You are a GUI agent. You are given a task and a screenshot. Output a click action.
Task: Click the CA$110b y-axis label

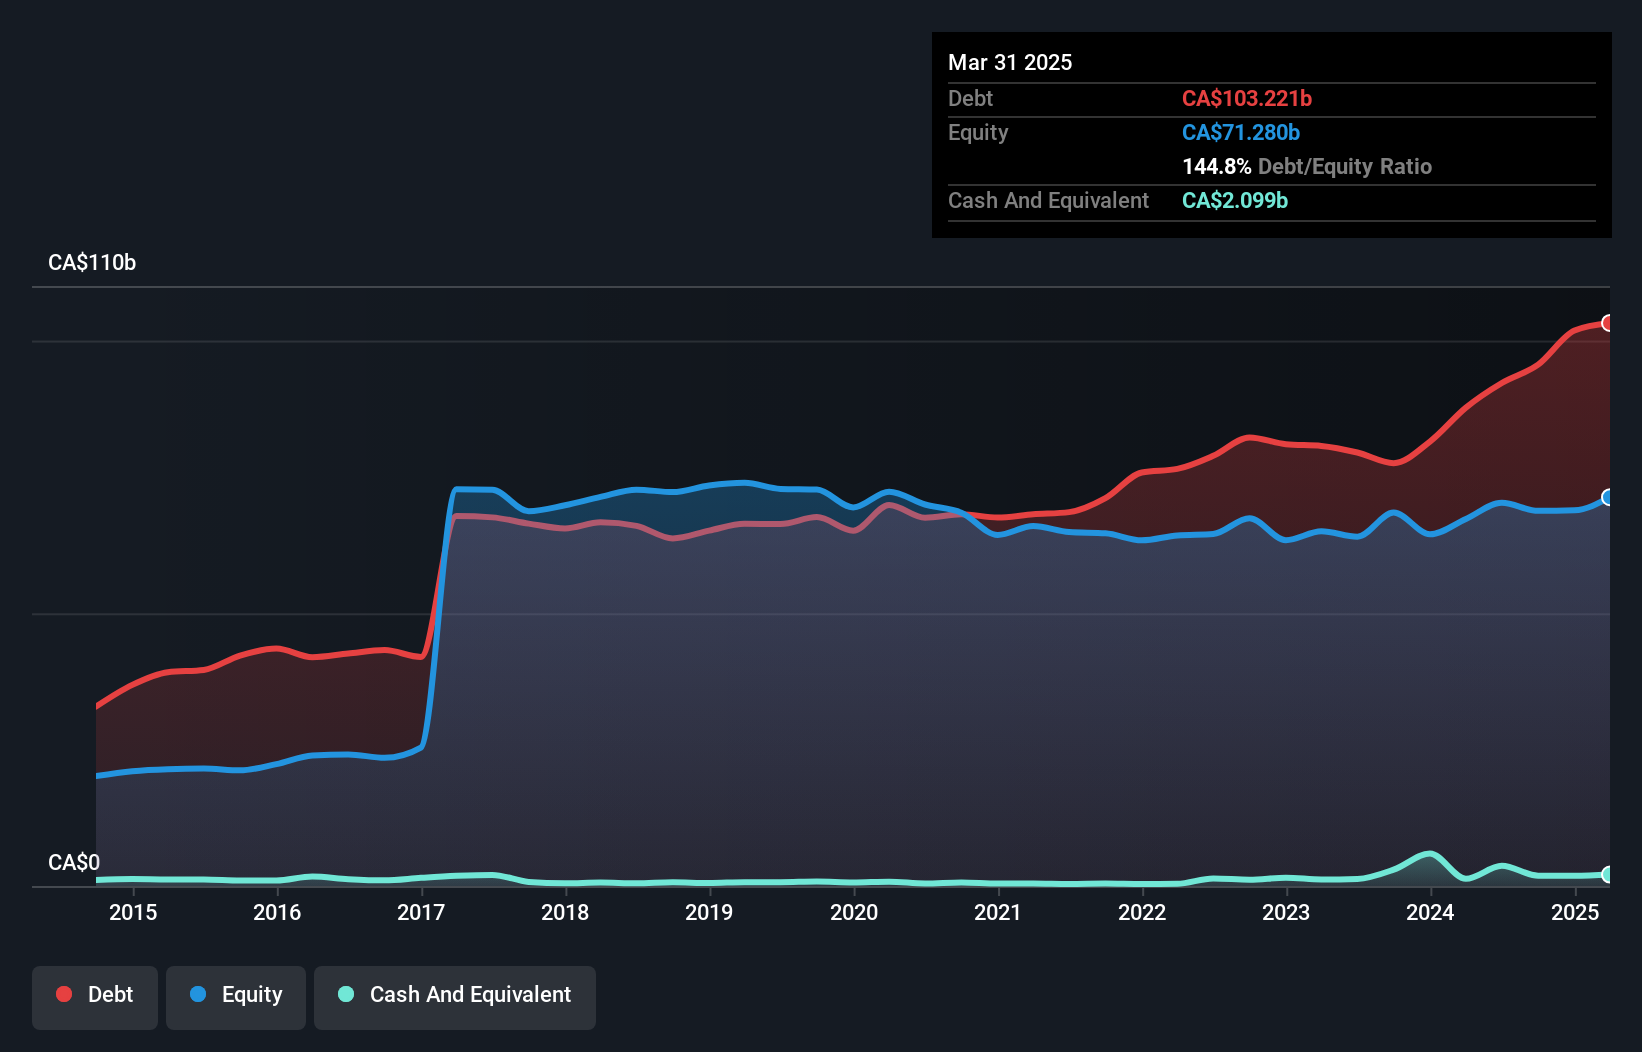point(92,263)
